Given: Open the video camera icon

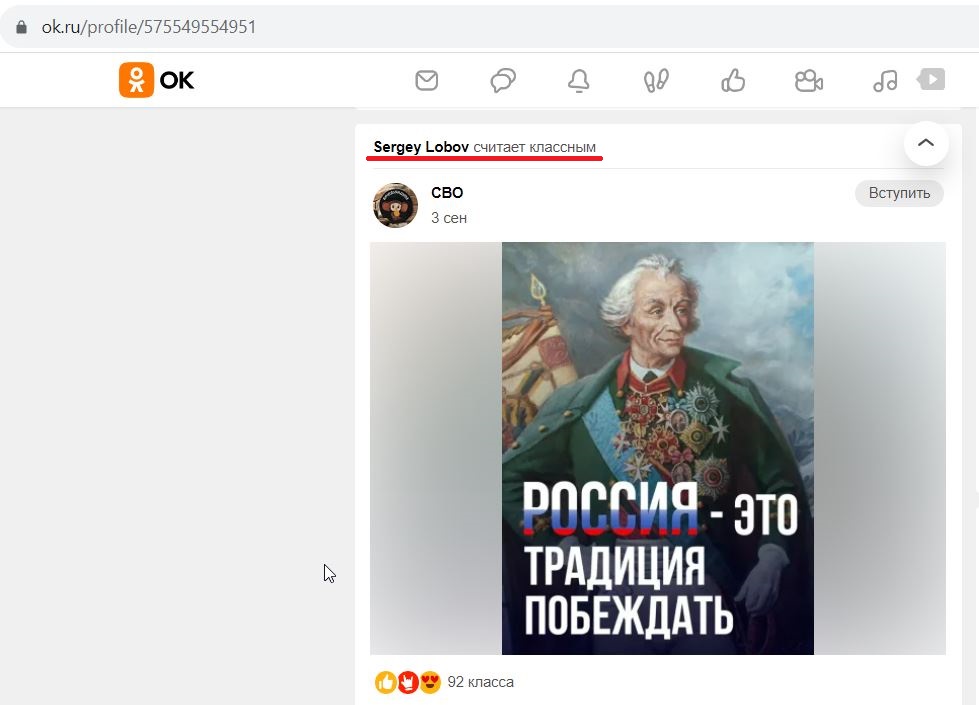Looking at the screenshot, I should click(809, 81).
